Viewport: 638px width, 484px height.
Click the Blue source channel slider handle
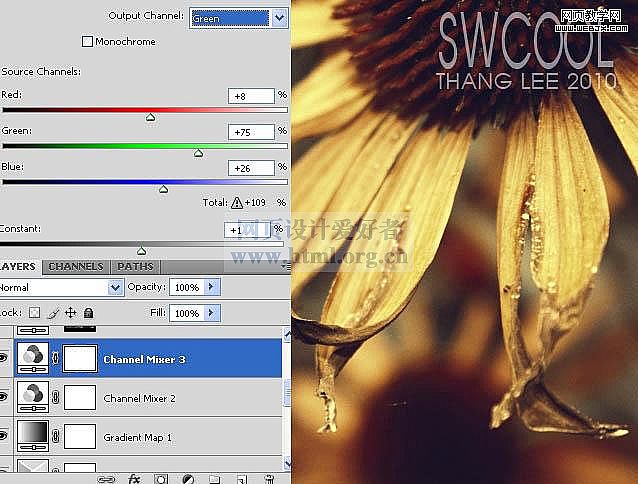click(164, 189)
